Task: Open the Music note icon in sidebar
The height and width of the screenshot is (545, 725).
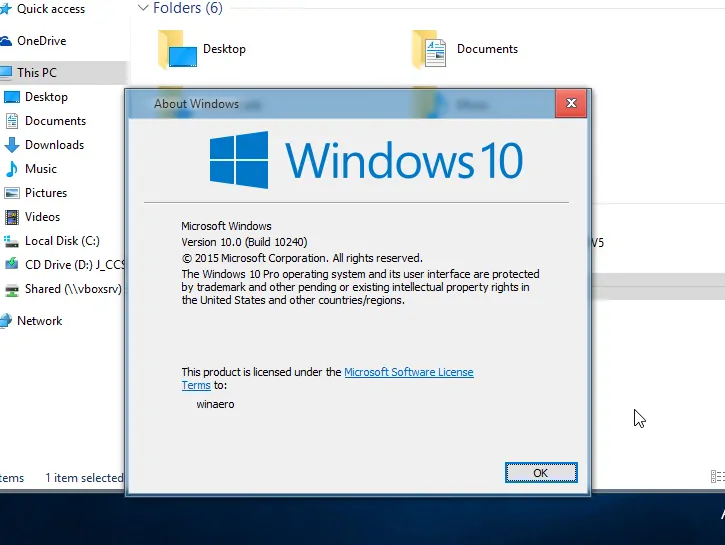Action: point(12,169)
